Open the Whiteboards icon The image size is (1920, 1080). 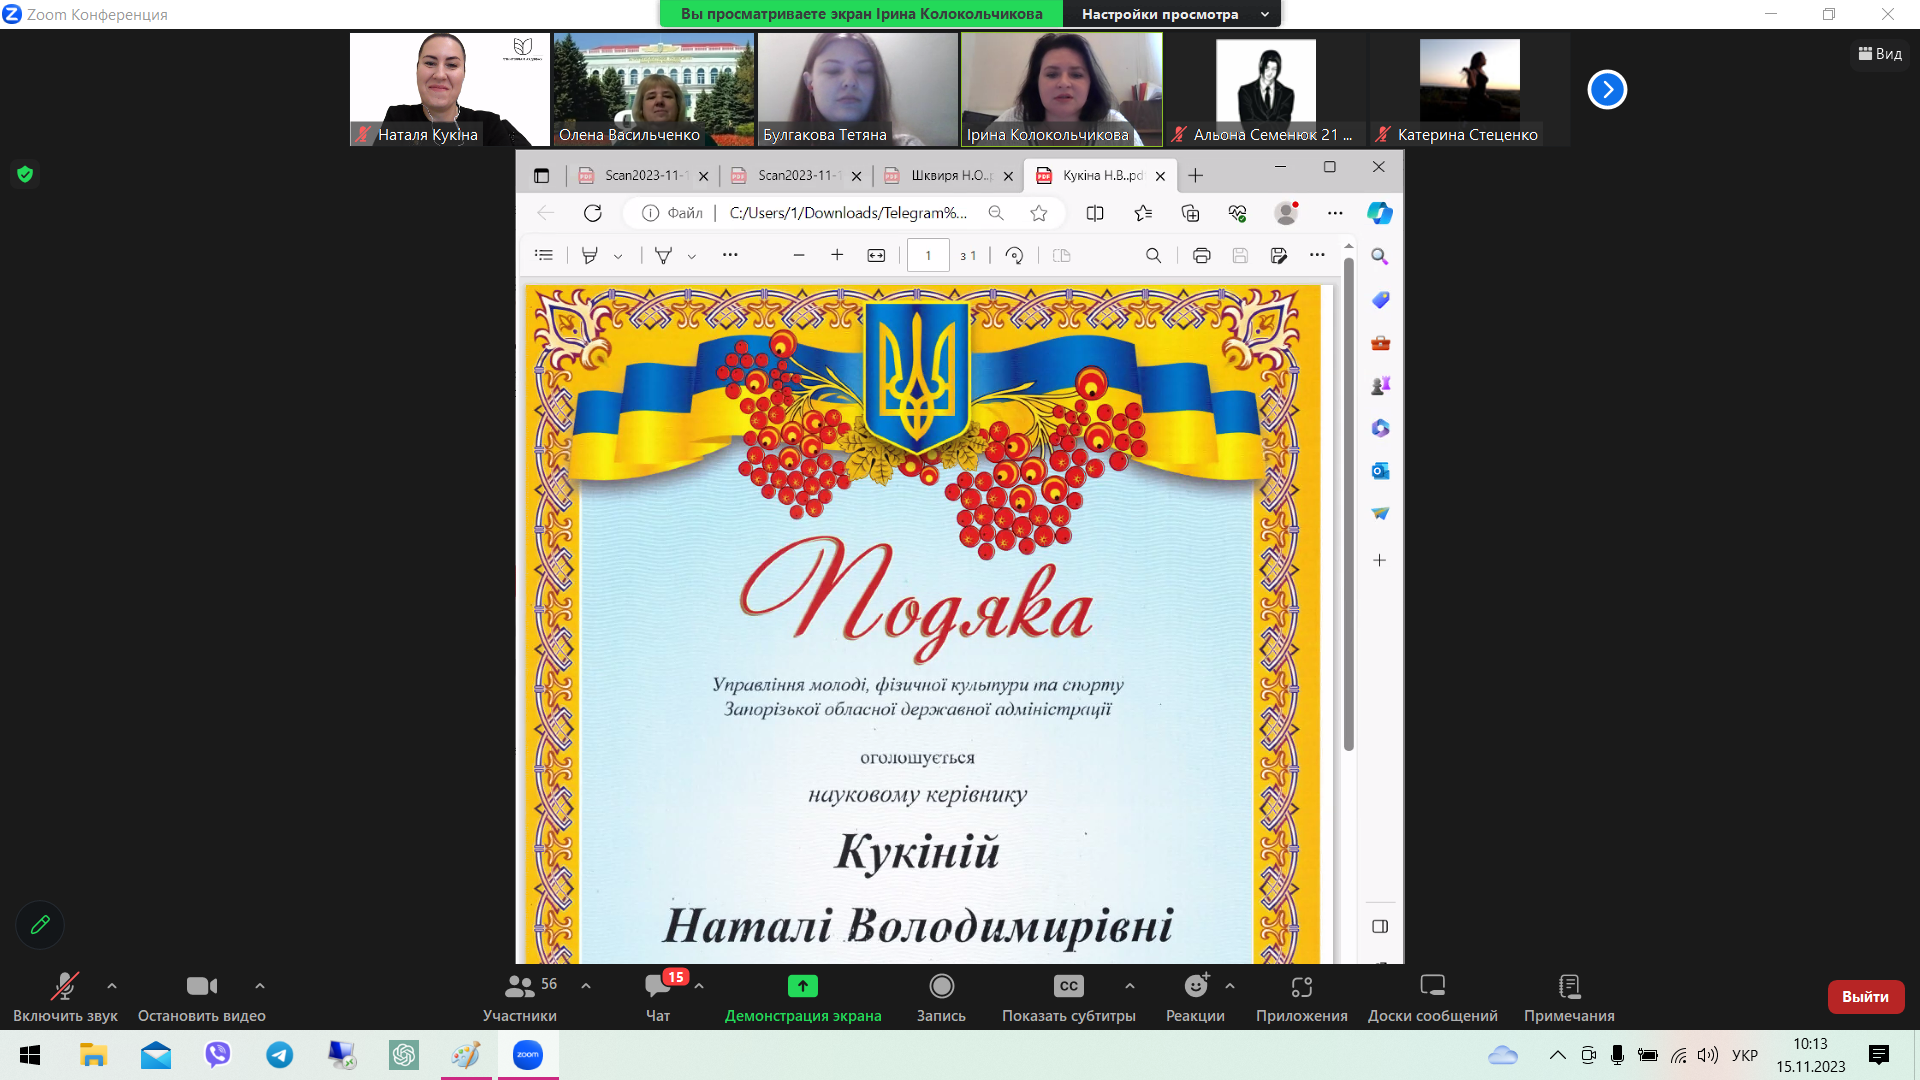coord(1432,986)
